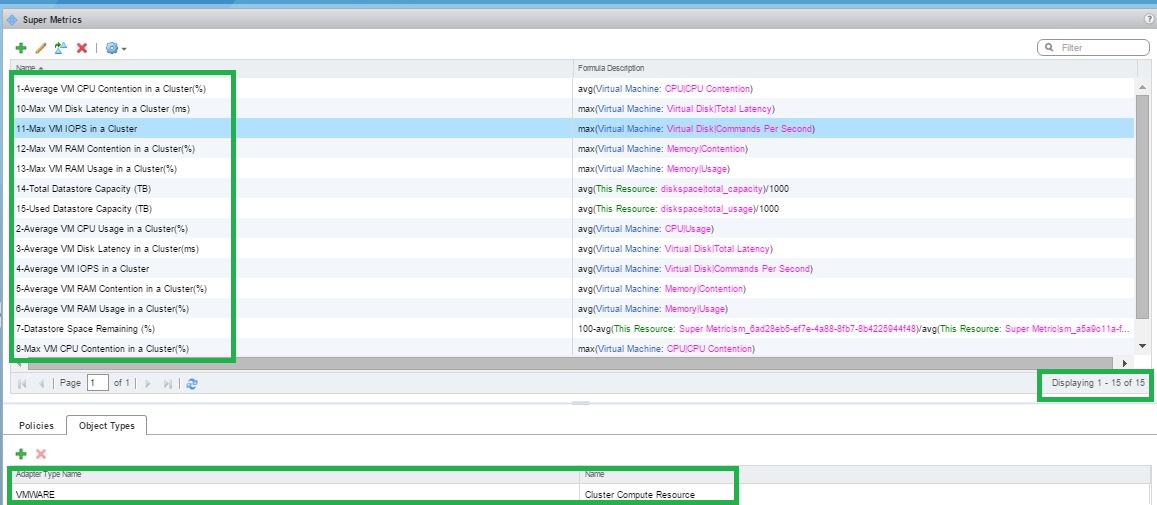The height and width of the screenshot is (505, 1157).
Task: Click the vertical scrollbar of the metrics list
Action: 1143,200
